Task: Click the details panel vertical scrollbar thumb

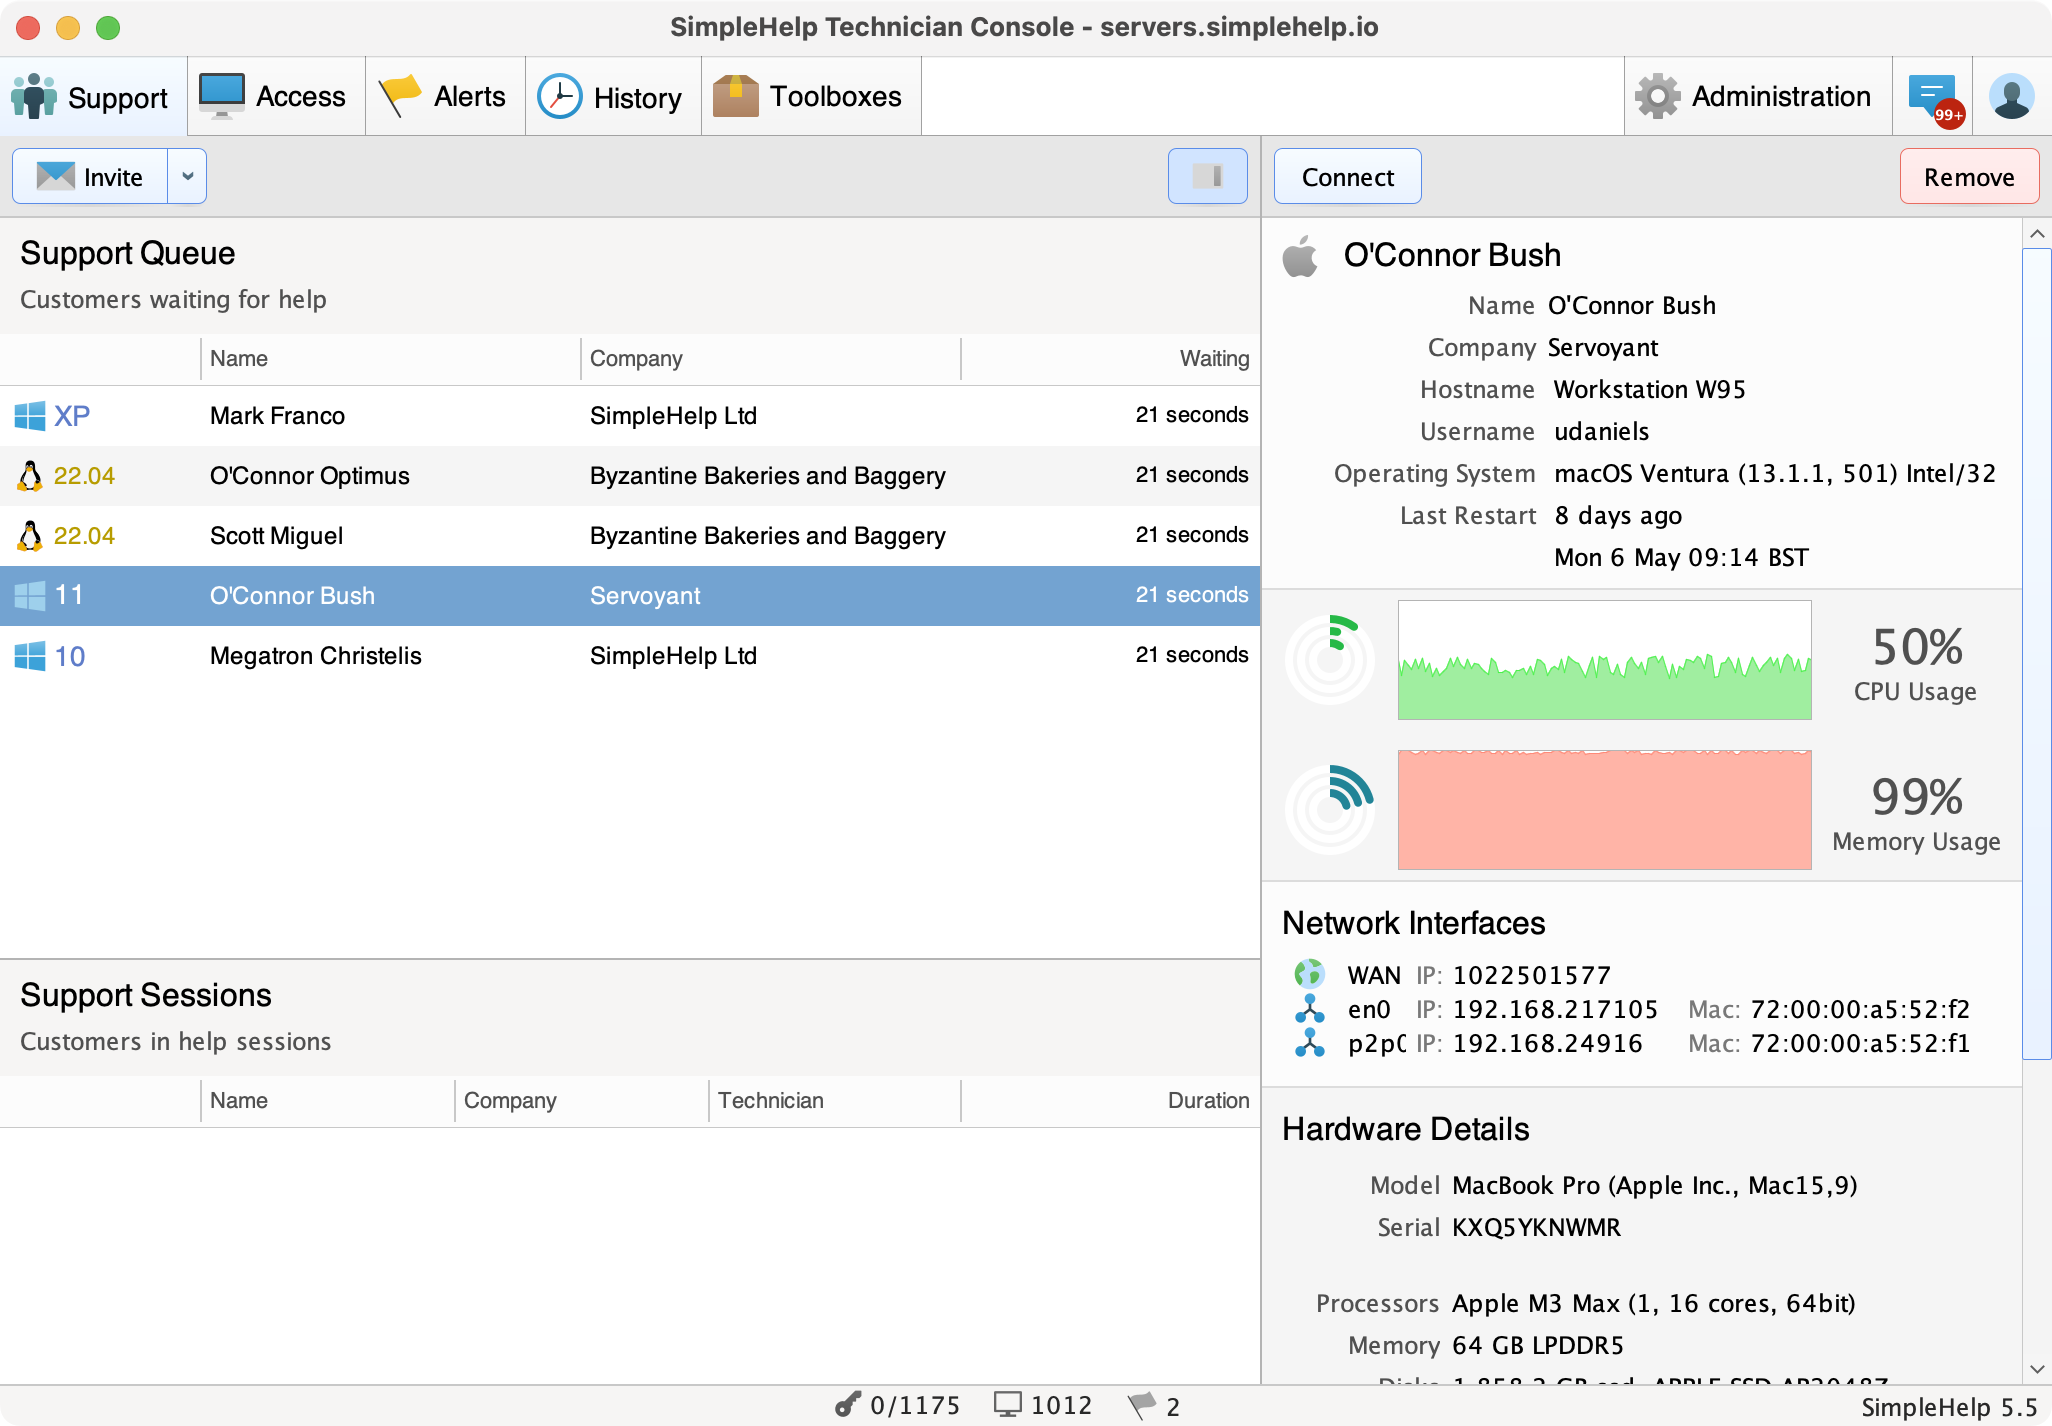Action: pyautogui.click(x=2037, y=654)
